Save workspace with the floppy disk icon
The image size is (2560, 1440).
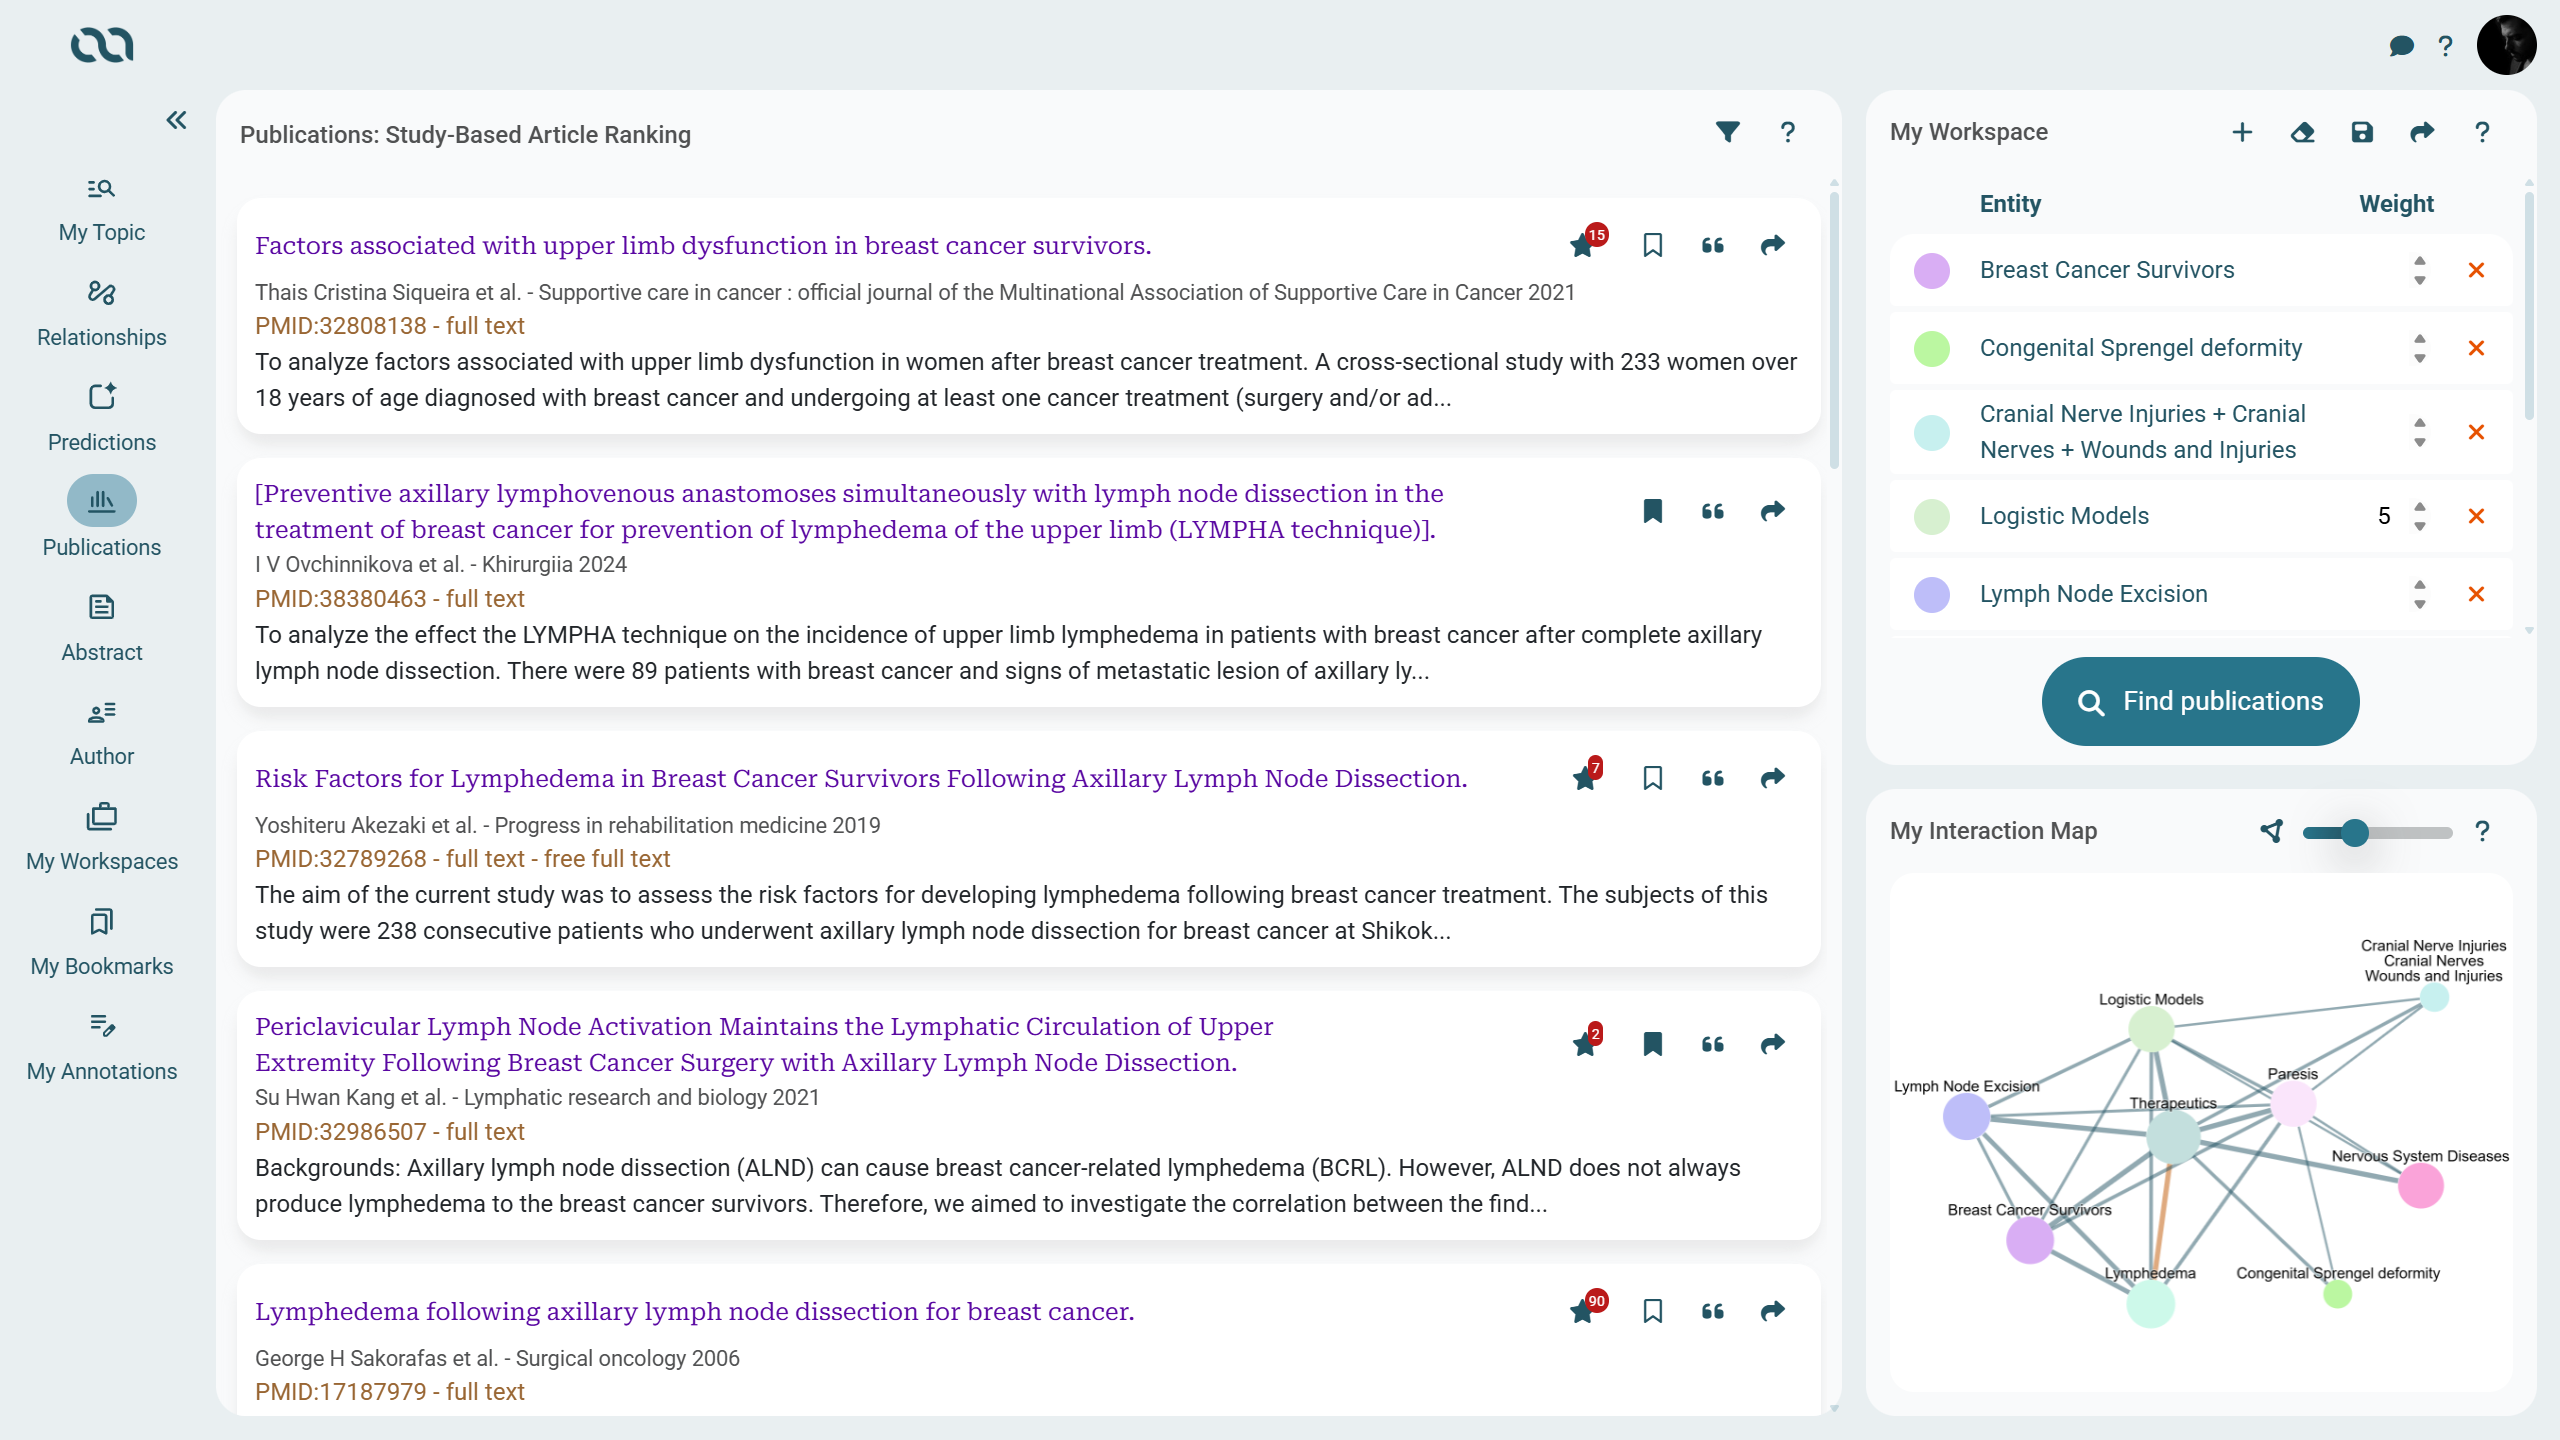[2362, 132]
